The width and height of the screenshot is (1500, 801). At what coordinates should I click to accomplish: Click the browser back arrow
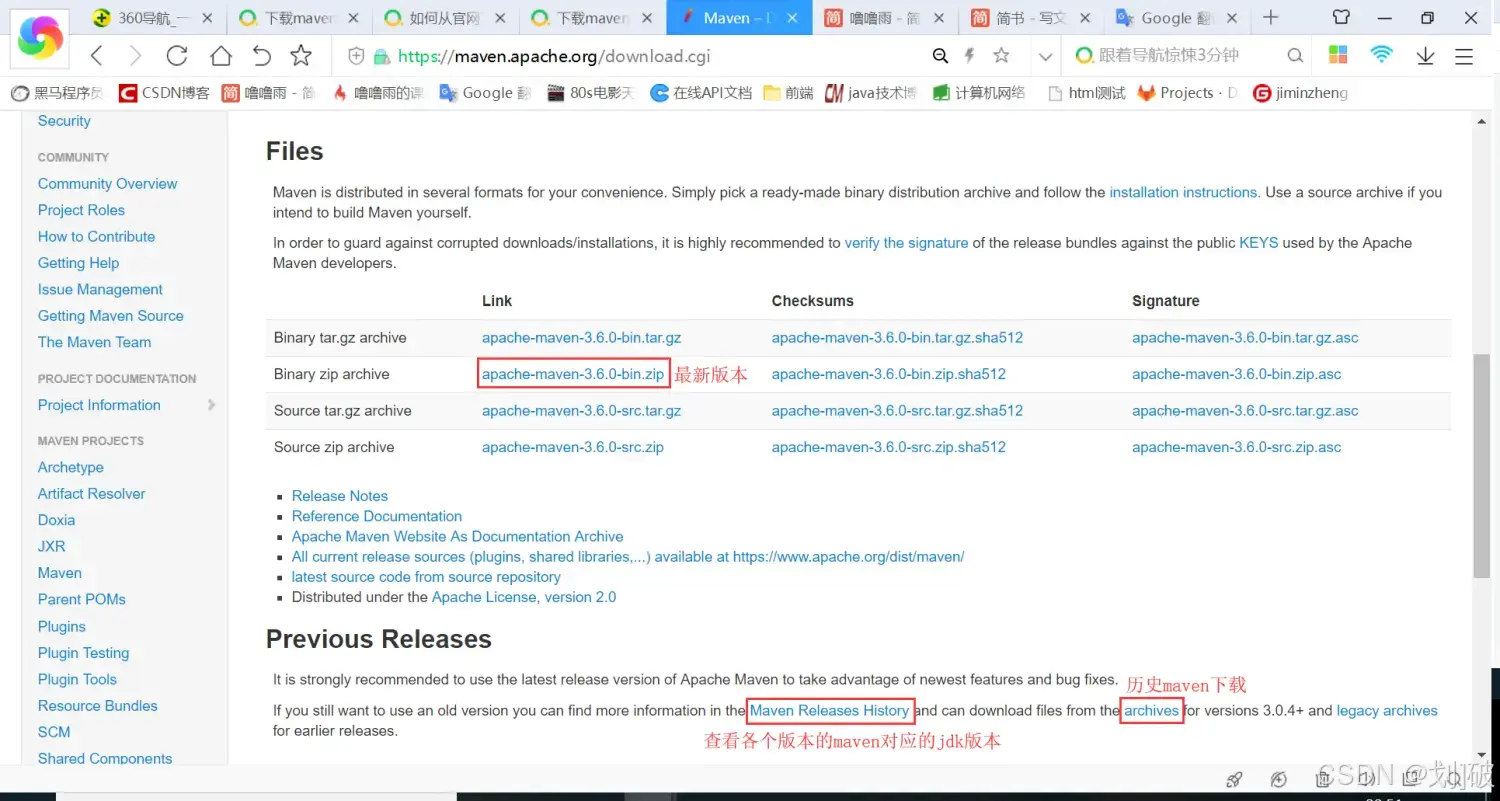click(96, 56)
